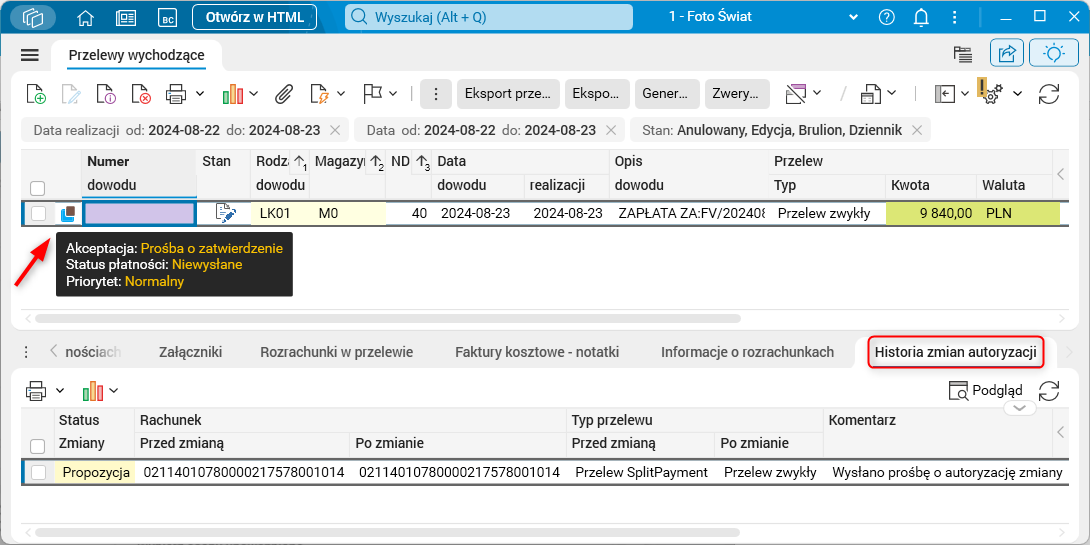This screenshot has height=545, width=1090.
Task: Click the acceptance status icon in LK01 row
Action: pyautogui.click(x=67, y=213)
